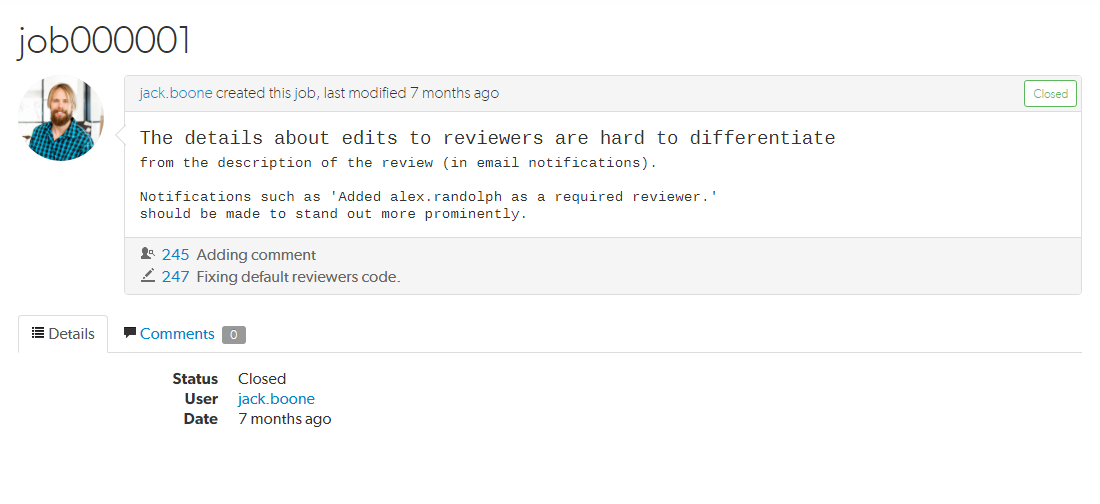Click the review icon beside 245
The image size is (1100, 504).
(148, 254)
